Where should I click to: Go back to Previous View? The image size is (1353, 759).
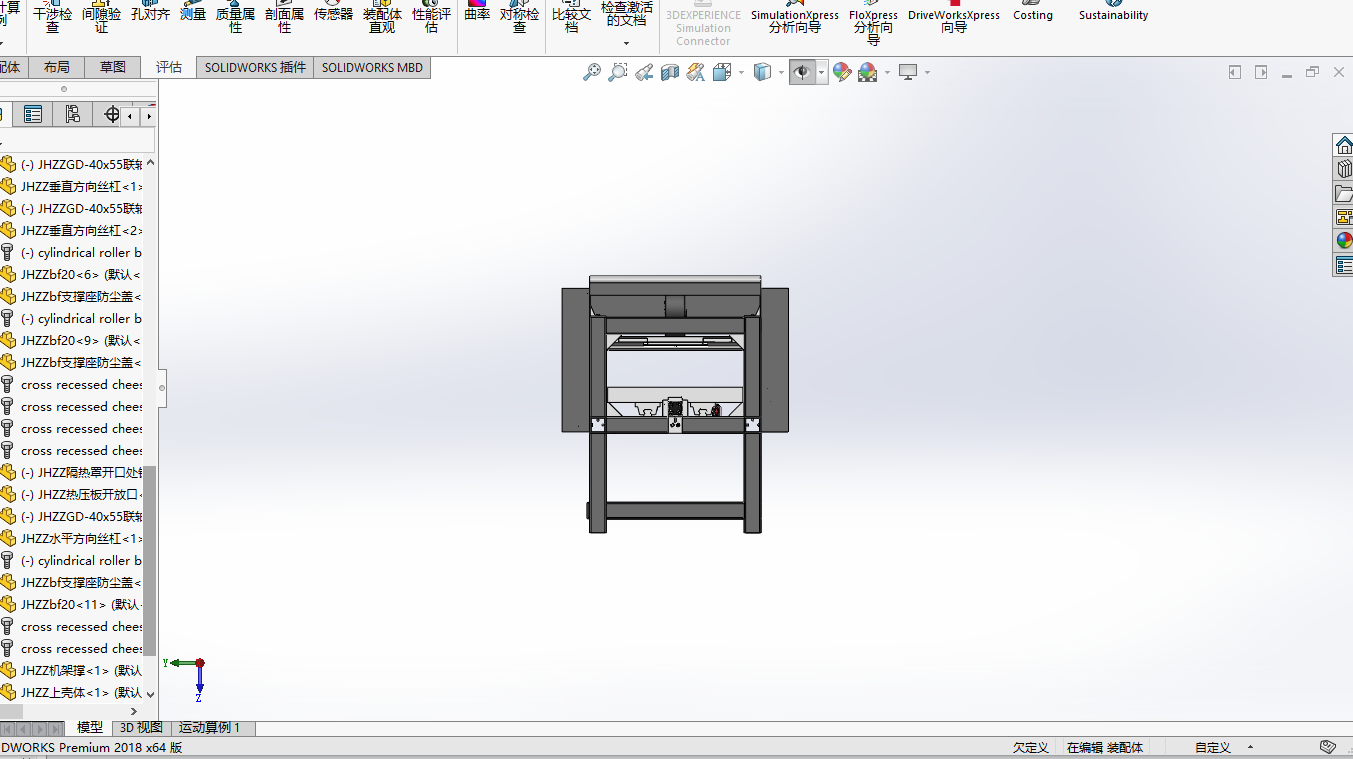(644, 72)
